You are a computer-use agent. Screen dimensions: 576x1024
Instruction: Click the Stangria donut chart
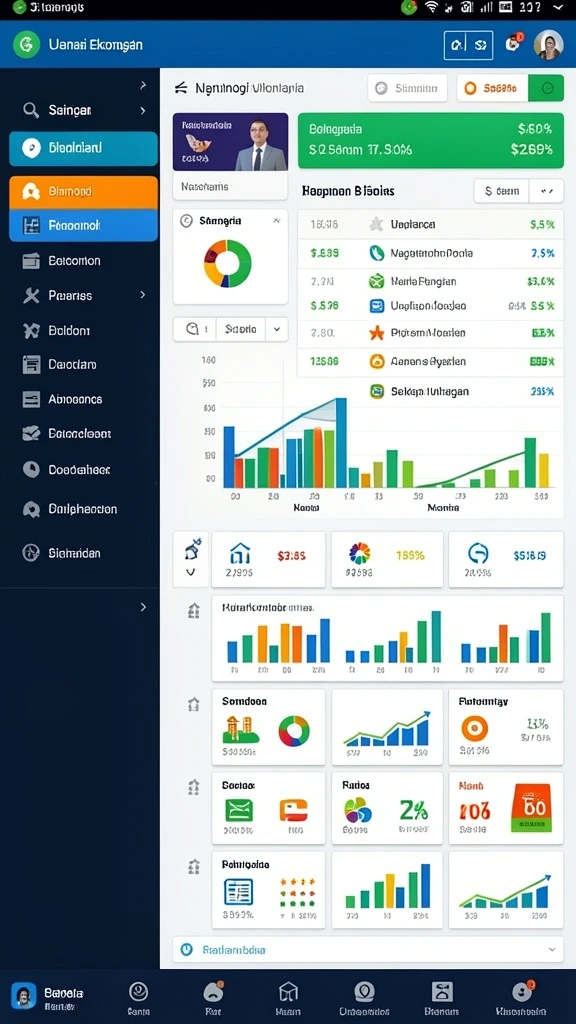click(x=227, y=263)
